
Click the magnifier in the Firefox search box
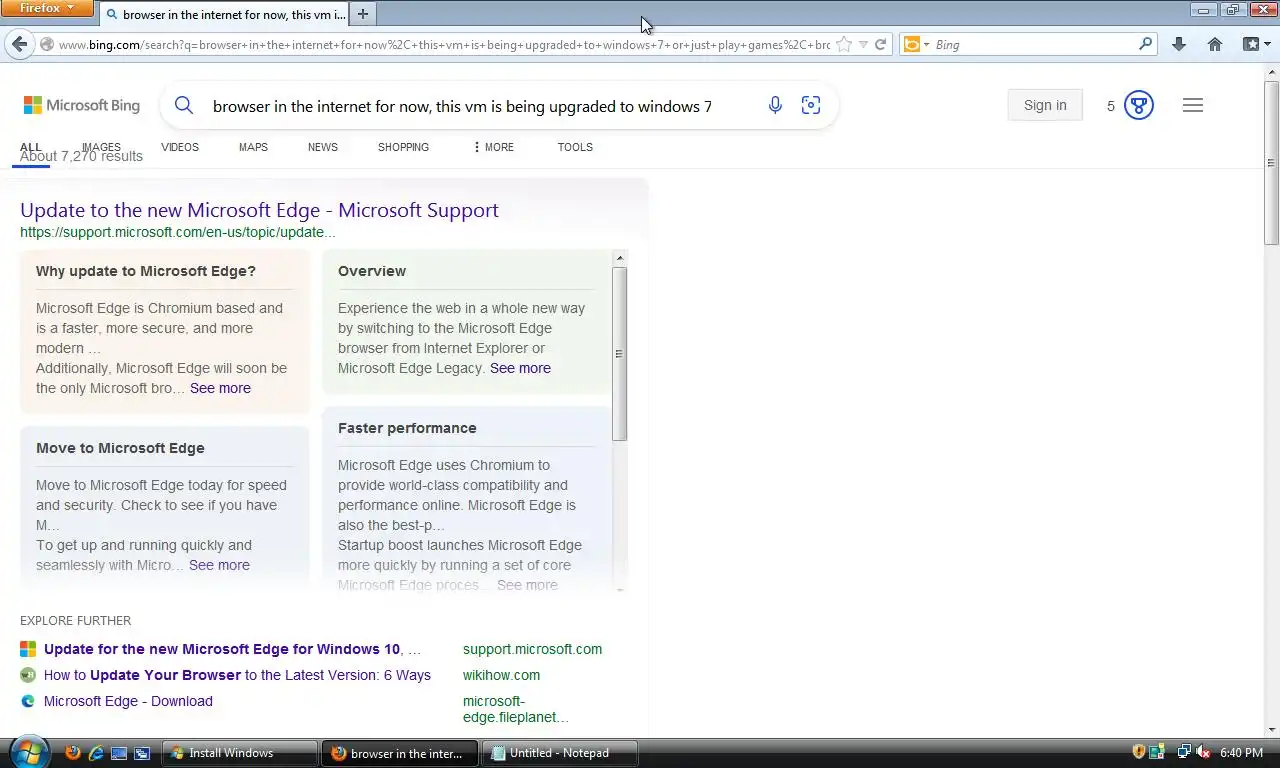tap(1146, 44)
